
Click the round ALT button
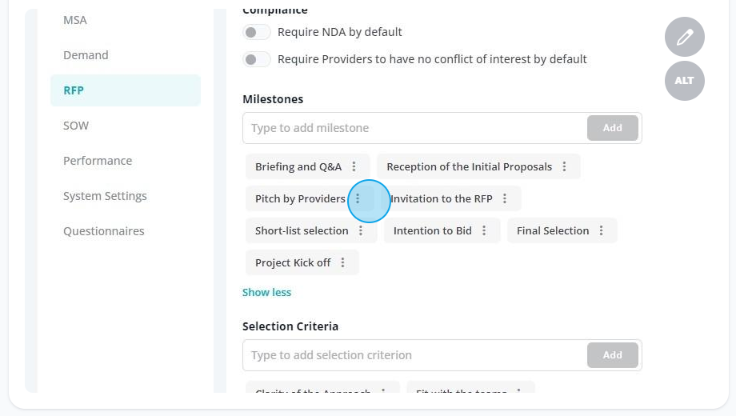(x=684, y=81)
